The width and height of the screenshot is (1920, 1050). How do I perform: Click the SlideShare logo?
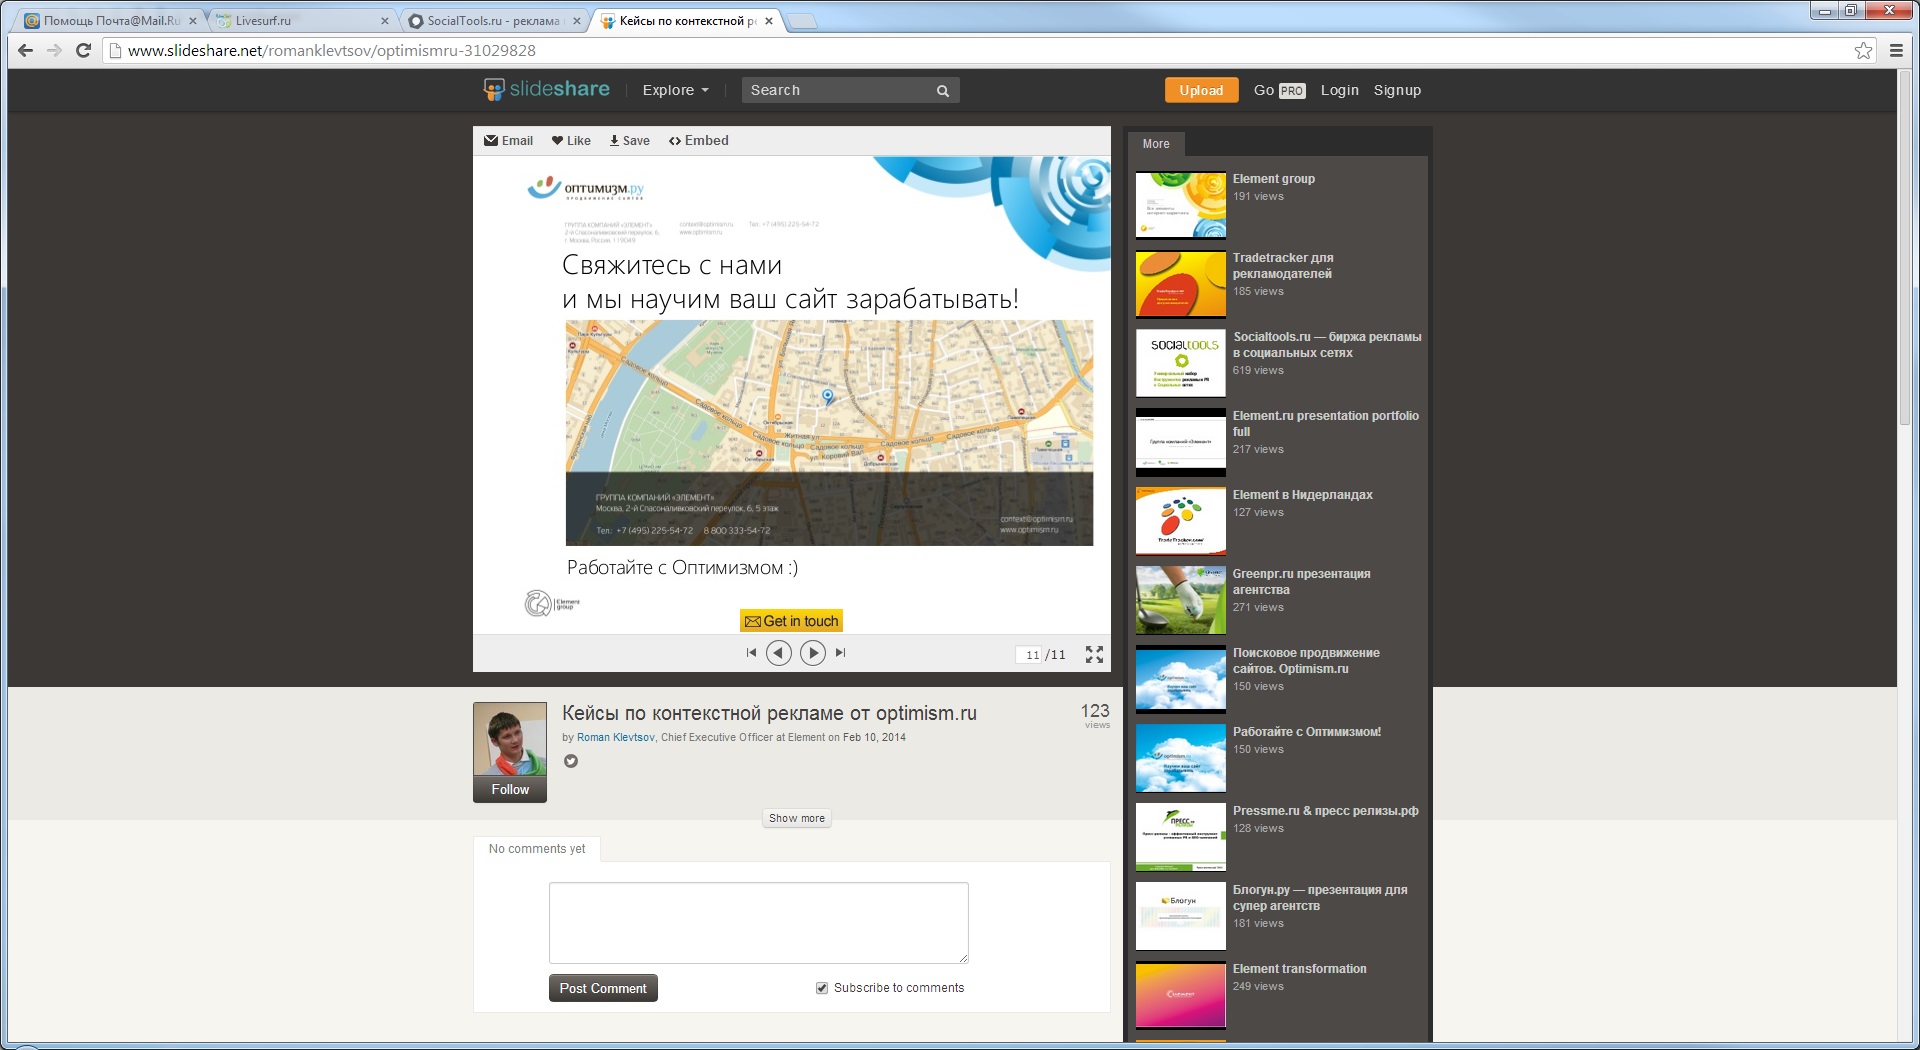point(546,89)
